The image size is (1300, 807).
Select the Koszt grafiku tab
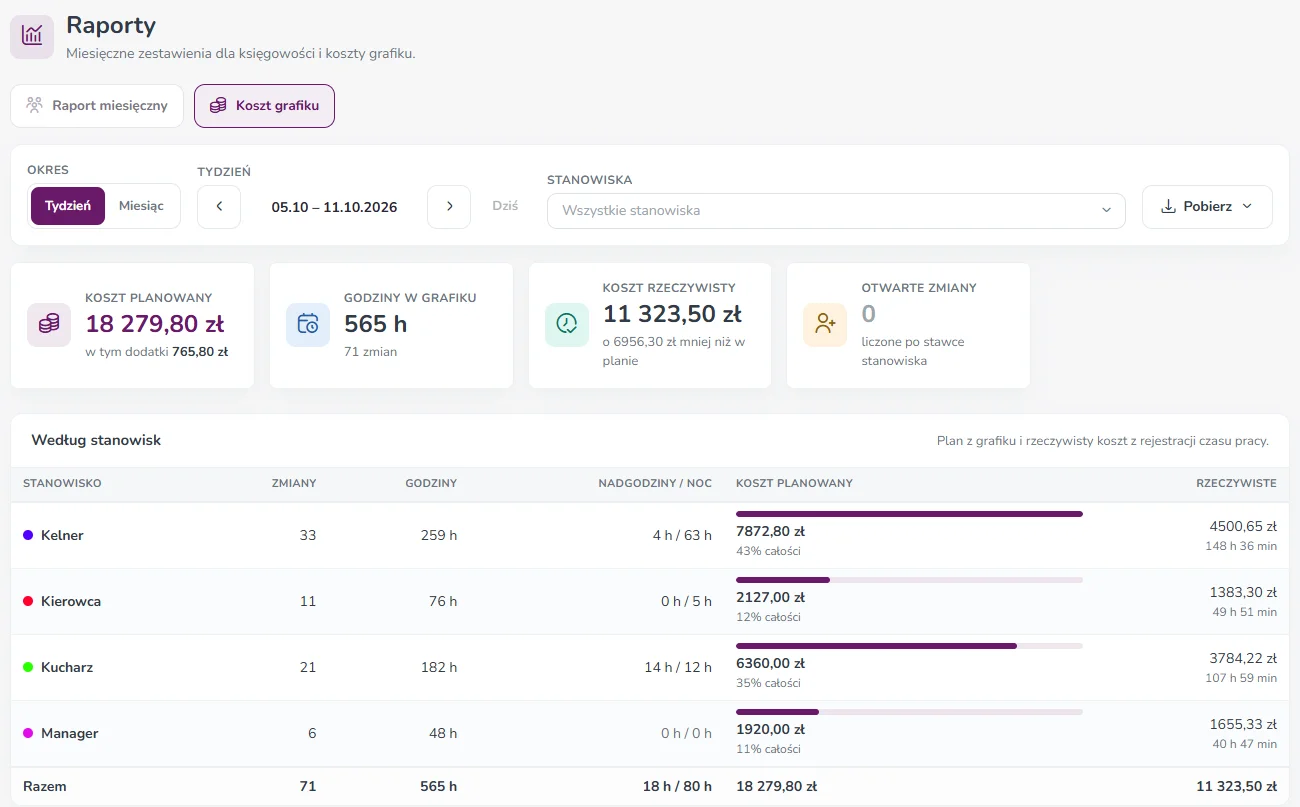point(264,106)
